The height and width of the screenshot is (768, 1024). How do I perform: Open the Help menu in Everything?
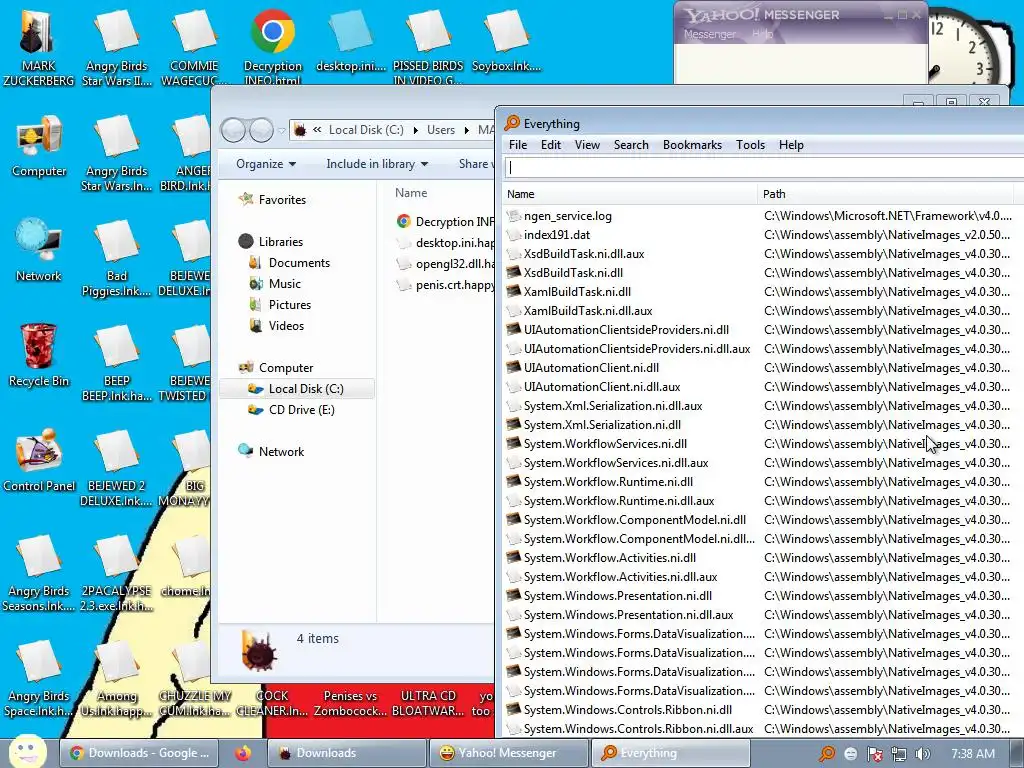791,145
